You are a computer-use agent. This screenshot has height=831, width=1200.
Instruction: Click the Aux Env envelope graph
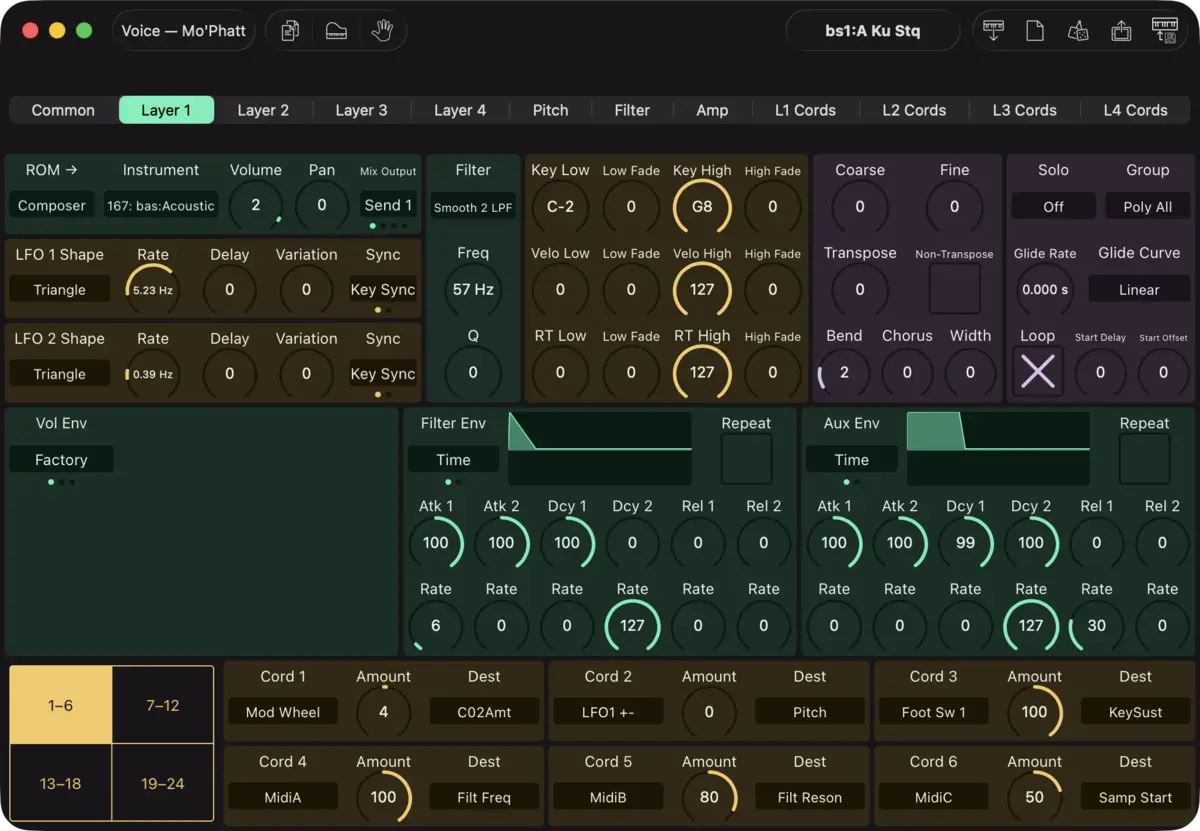pyautogui.click(x=998, y=449)
